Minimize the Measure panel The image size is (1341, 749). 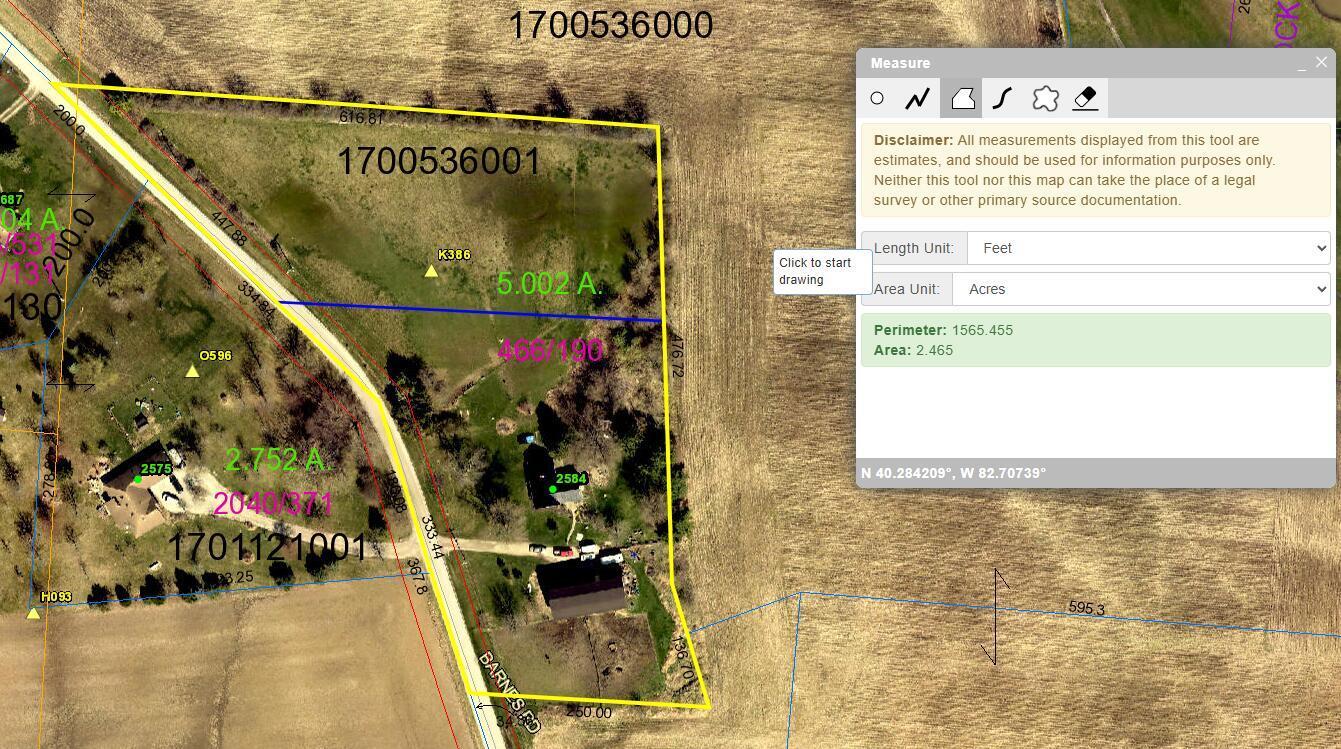pyautogui.click(x=1301, y=64)
